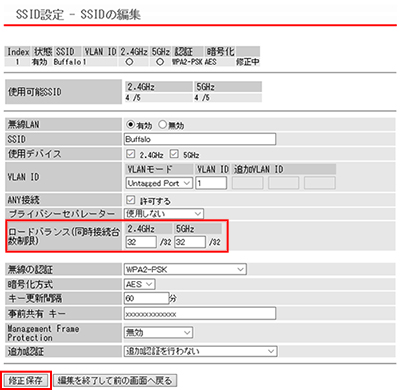Screen dimensions: 400x390
Task: Open the 無線の認証 WPA2-PSK dropdown
Action: [185, 269]
